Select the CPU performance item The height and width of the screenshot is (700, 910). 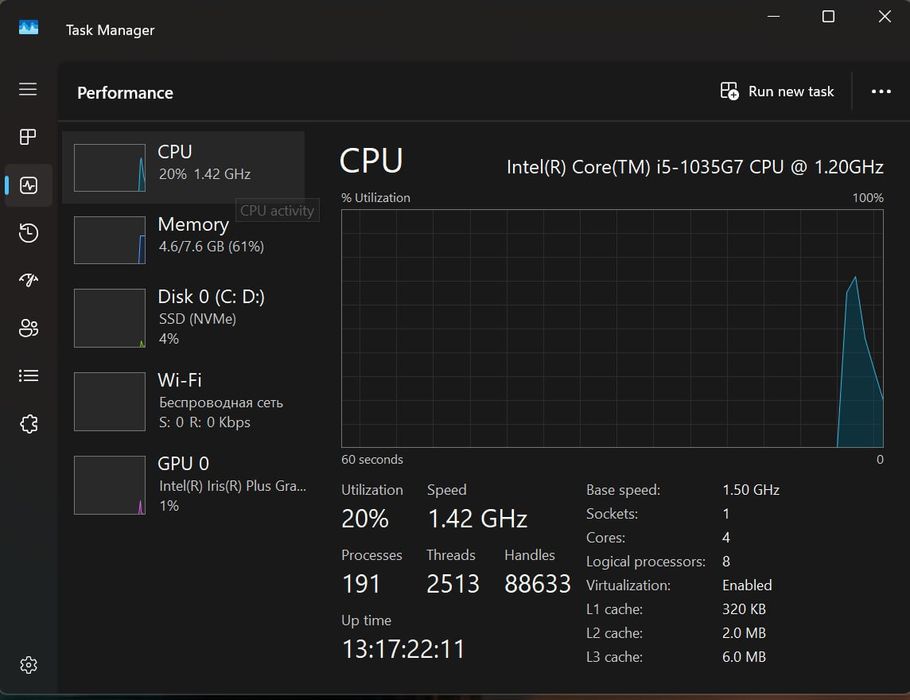tap(184, 167)
